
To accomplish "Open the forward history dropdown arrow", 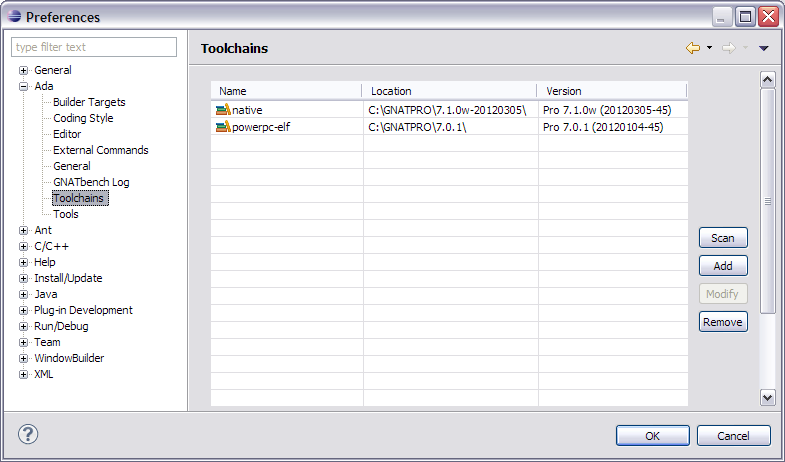I will (745, 48).
